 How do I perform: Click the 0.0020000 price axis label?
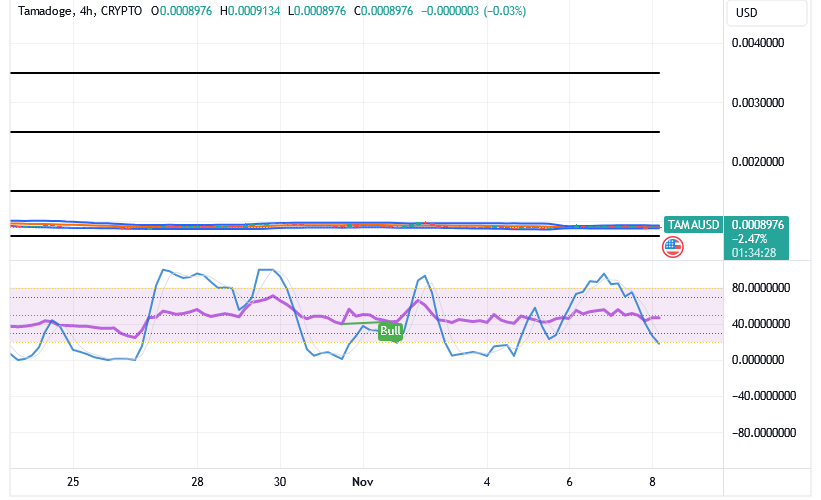(x=758, y=162)
